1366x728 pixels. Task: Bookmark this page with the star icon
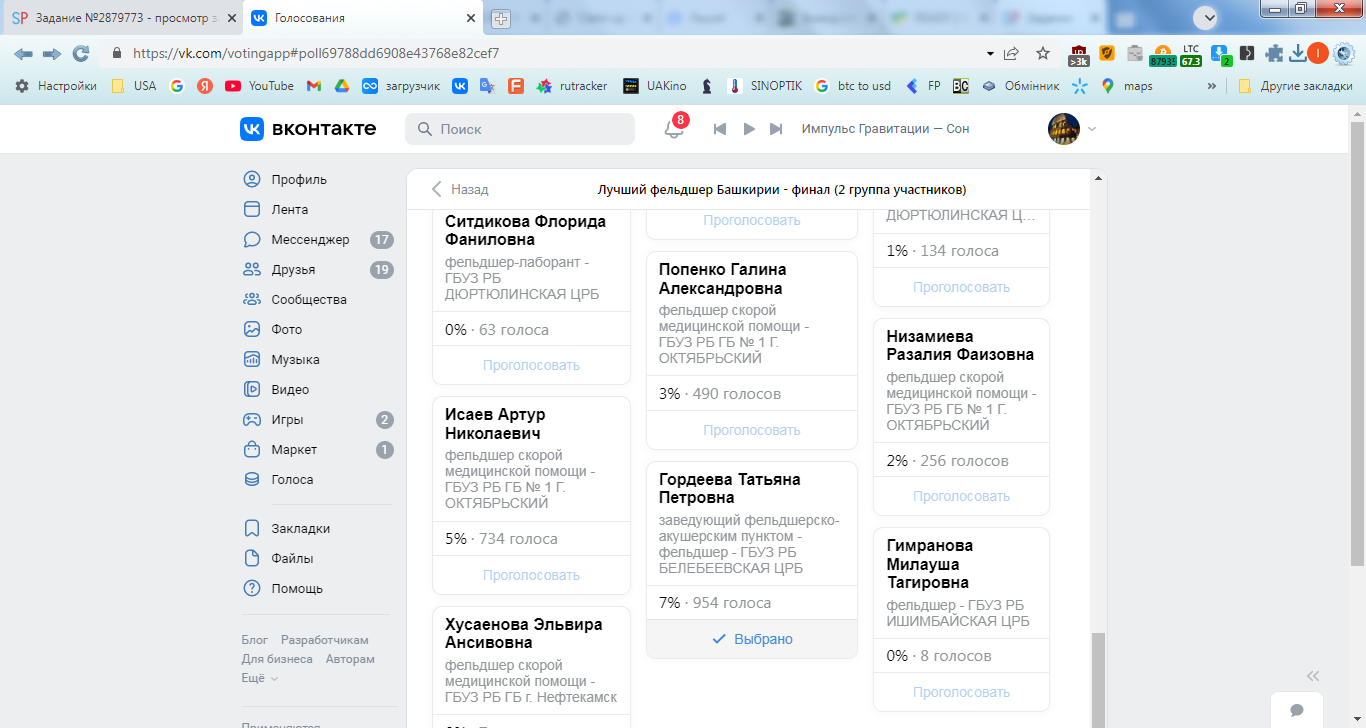click(1043, 53)
